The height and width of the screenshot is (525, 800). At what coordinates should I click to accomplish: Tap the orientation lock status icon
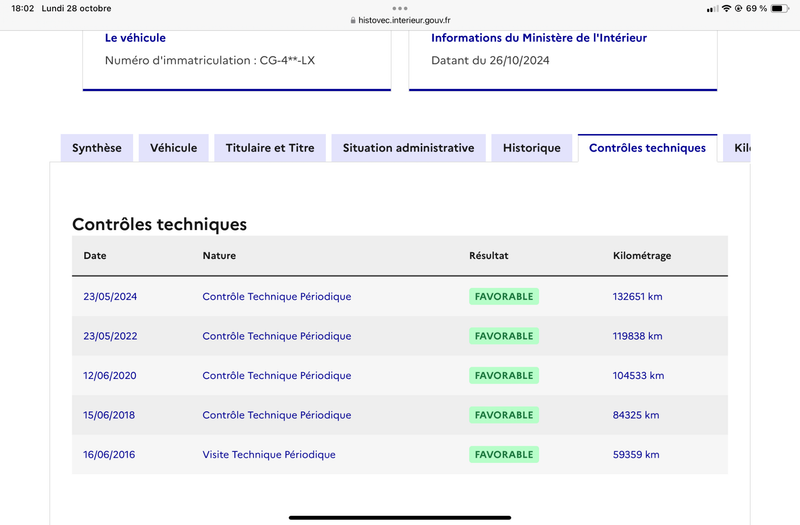coord(738,8)
